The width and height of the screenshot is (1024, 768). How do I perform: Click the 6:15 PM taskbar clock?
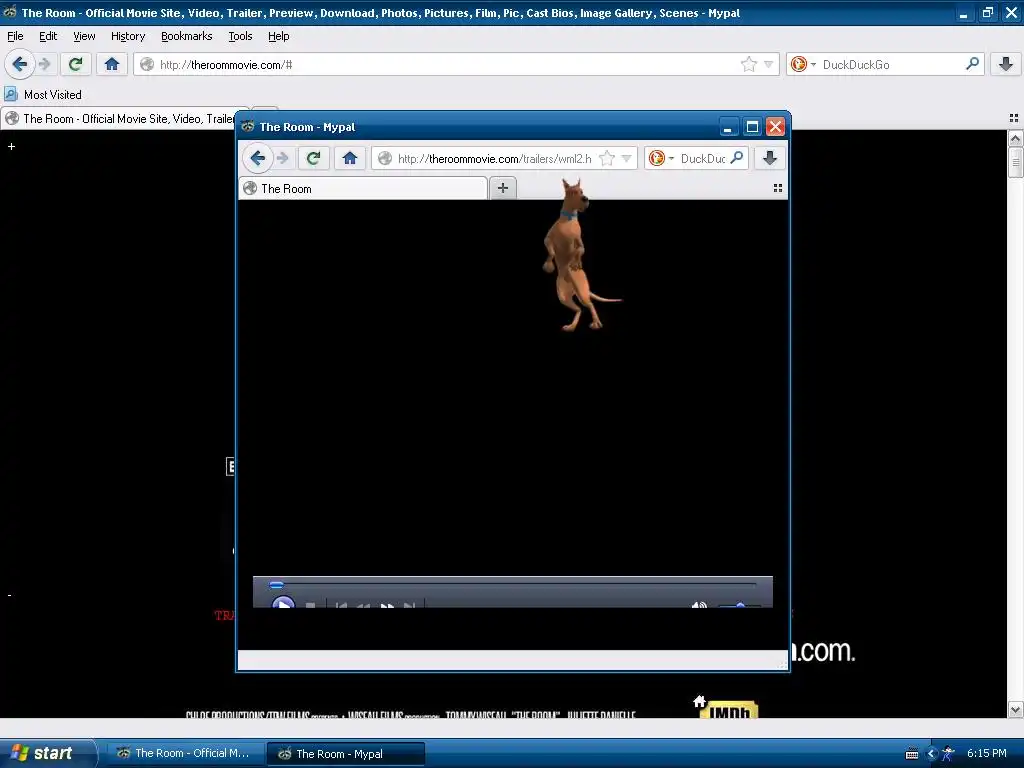click(987, 753)
